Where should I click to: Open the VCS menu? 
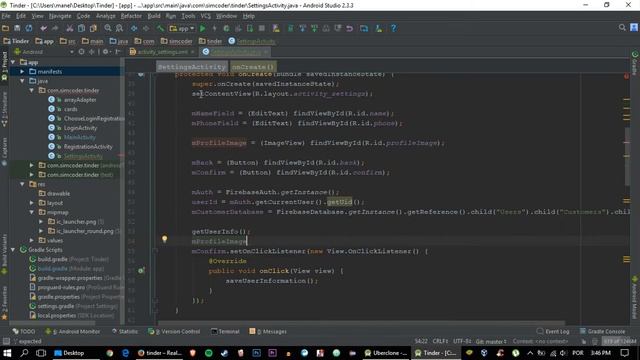coord(206,16)
